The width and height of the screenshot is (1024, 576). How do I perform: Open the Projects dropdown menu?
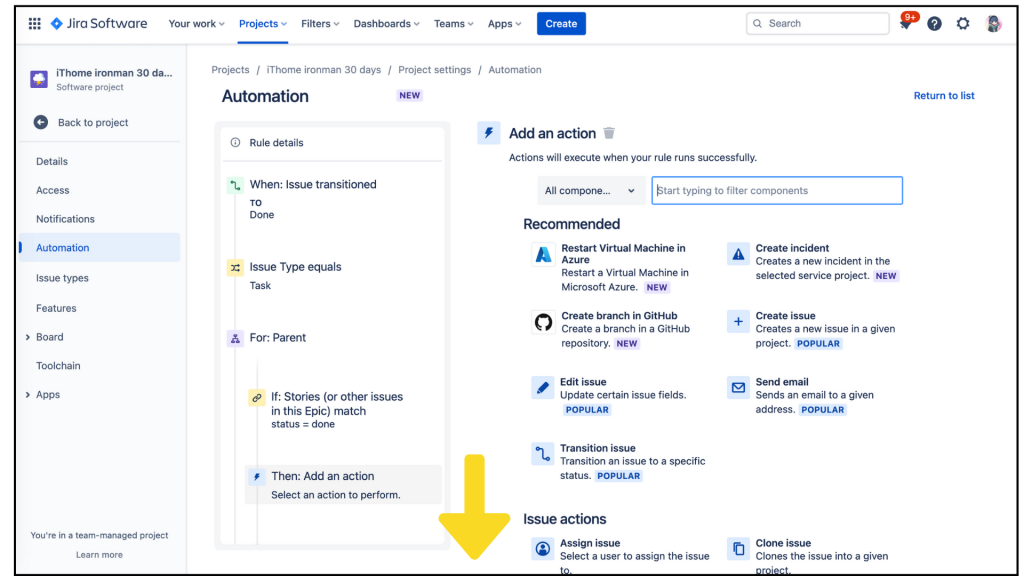(263, 24)
